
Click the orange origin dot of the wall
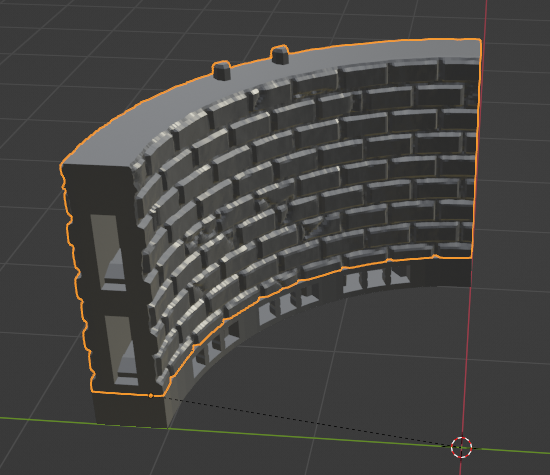[x=151, y=396]
